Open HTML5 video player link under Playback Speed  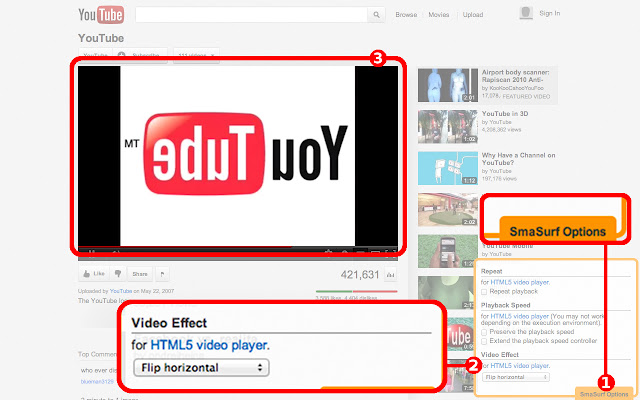pyautogui.click(x=520, y=316)
